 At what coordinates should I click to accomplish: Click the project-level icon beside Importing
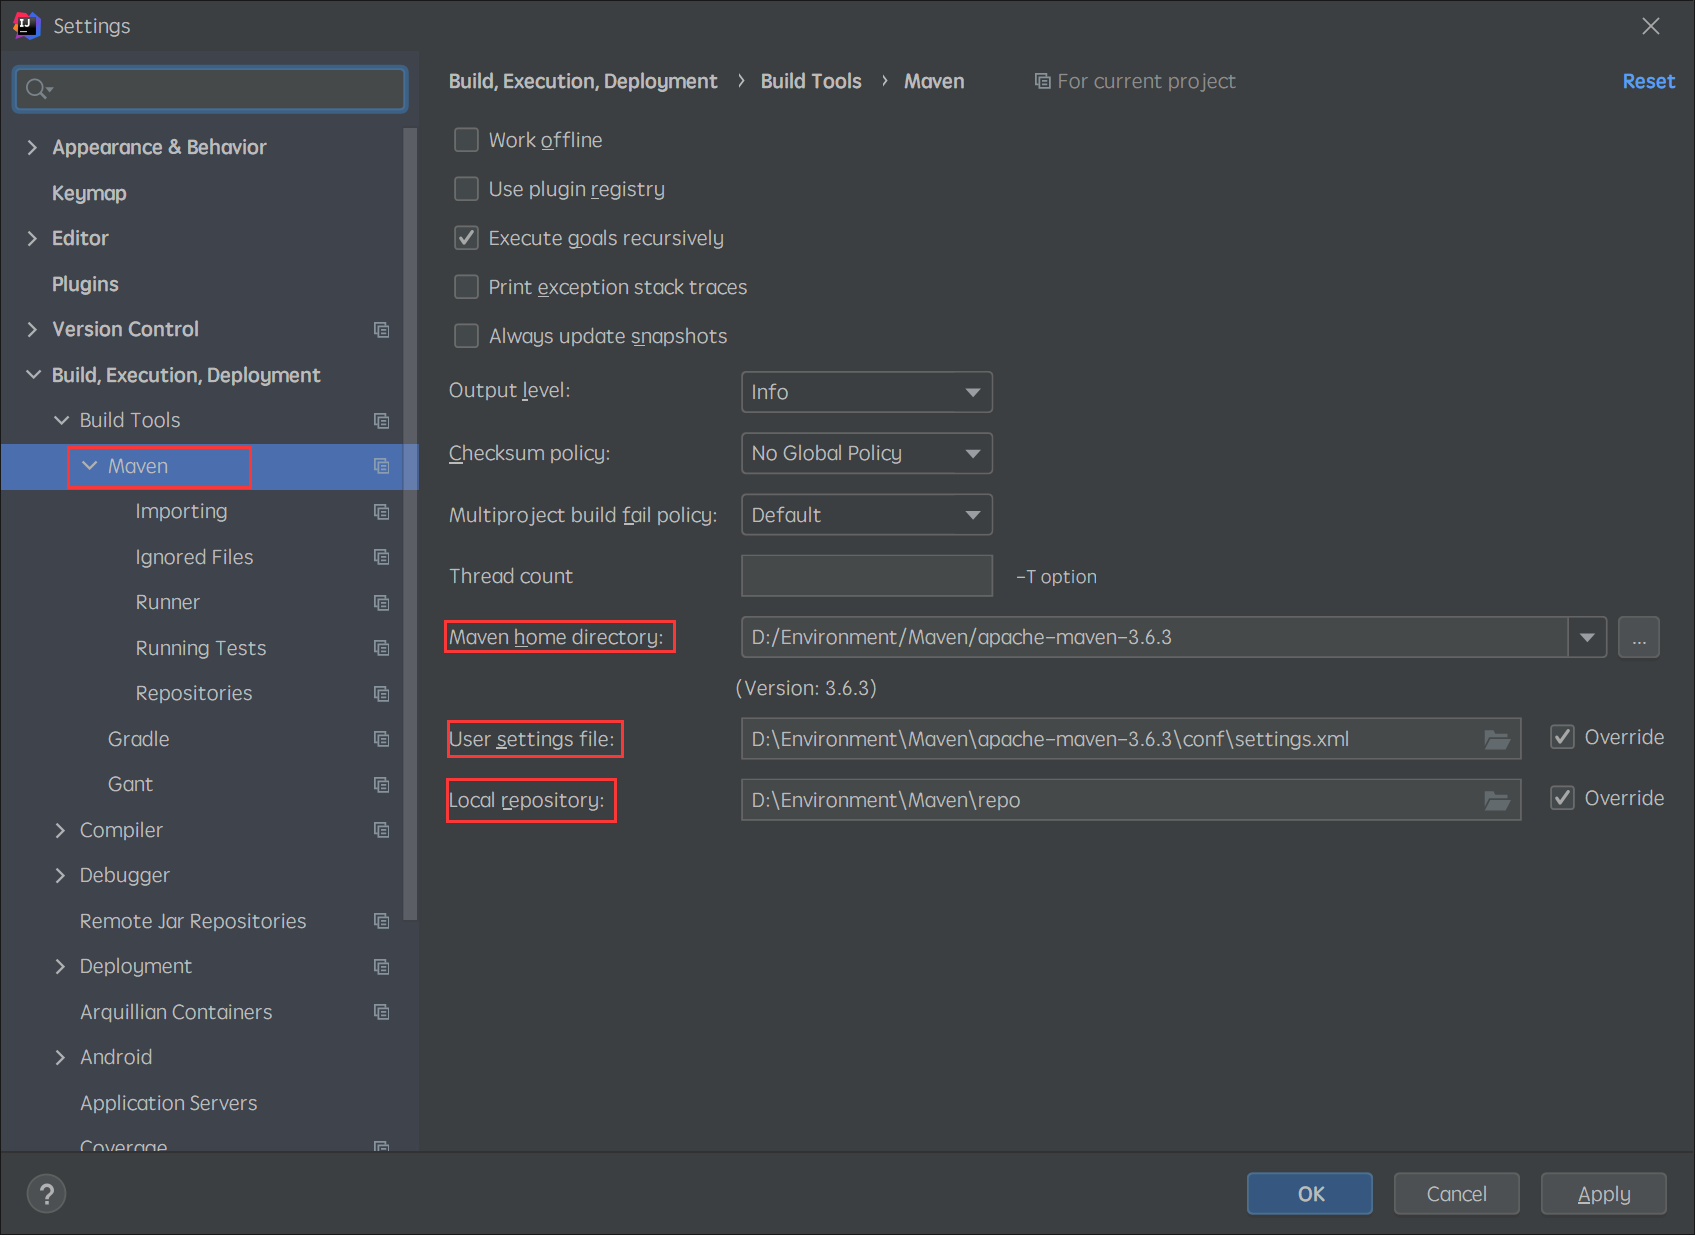pyautogui.click(x=381, y=511)
